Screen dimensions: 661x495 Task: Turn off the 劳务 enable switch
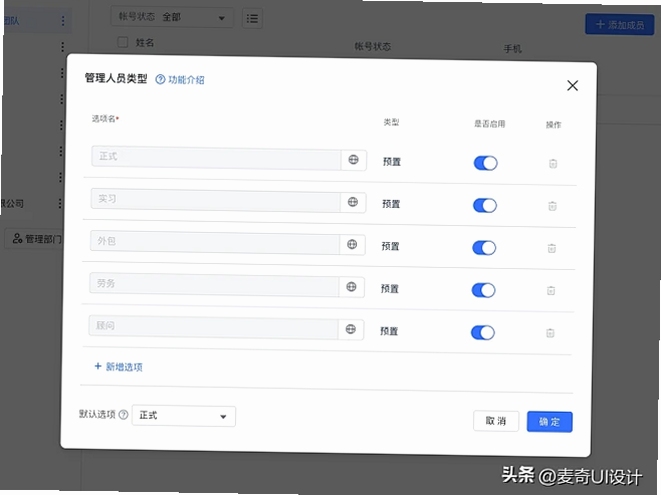pyautogui.click(x=483, y=290)
